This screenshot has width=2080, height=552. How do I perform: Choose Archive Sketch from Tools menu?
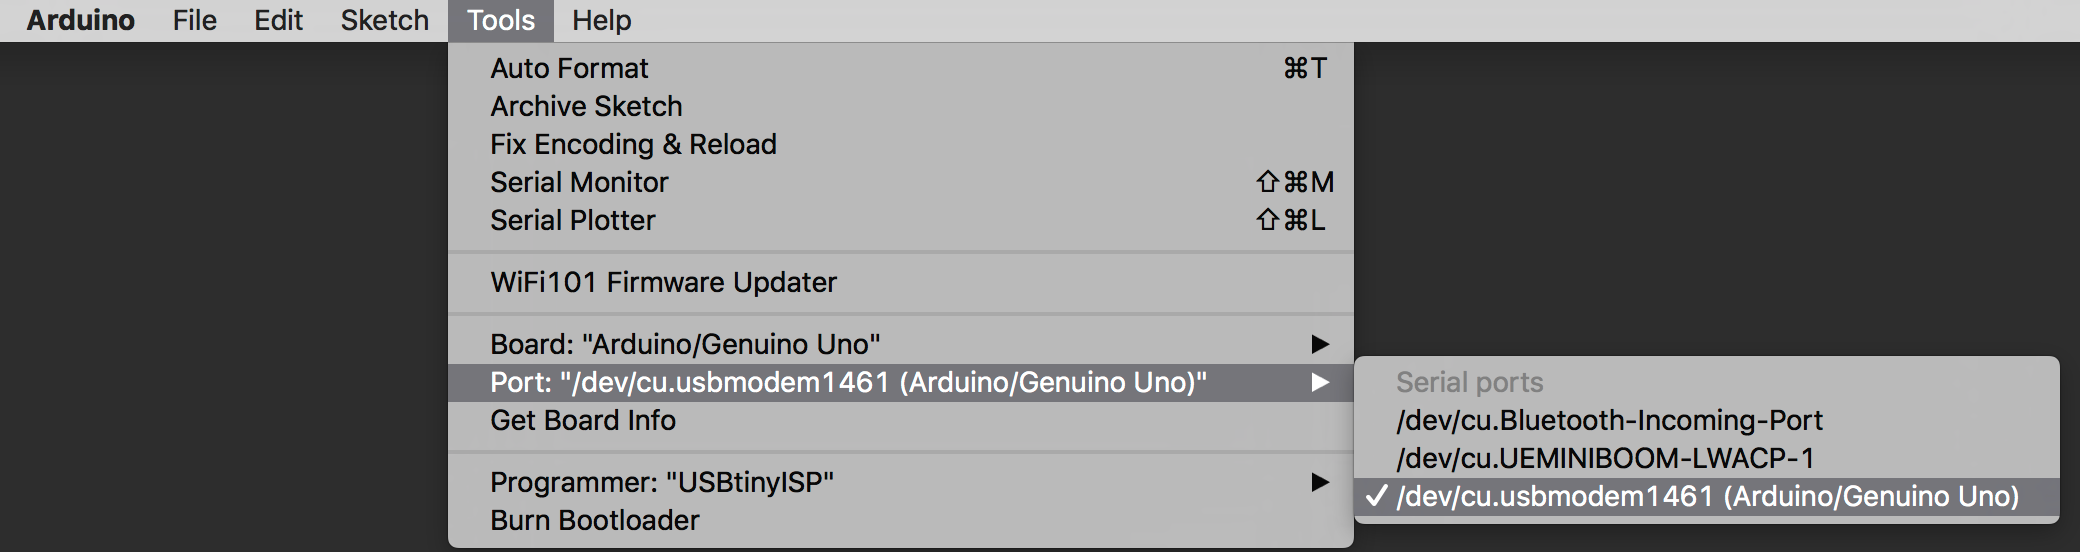point(586,106)
